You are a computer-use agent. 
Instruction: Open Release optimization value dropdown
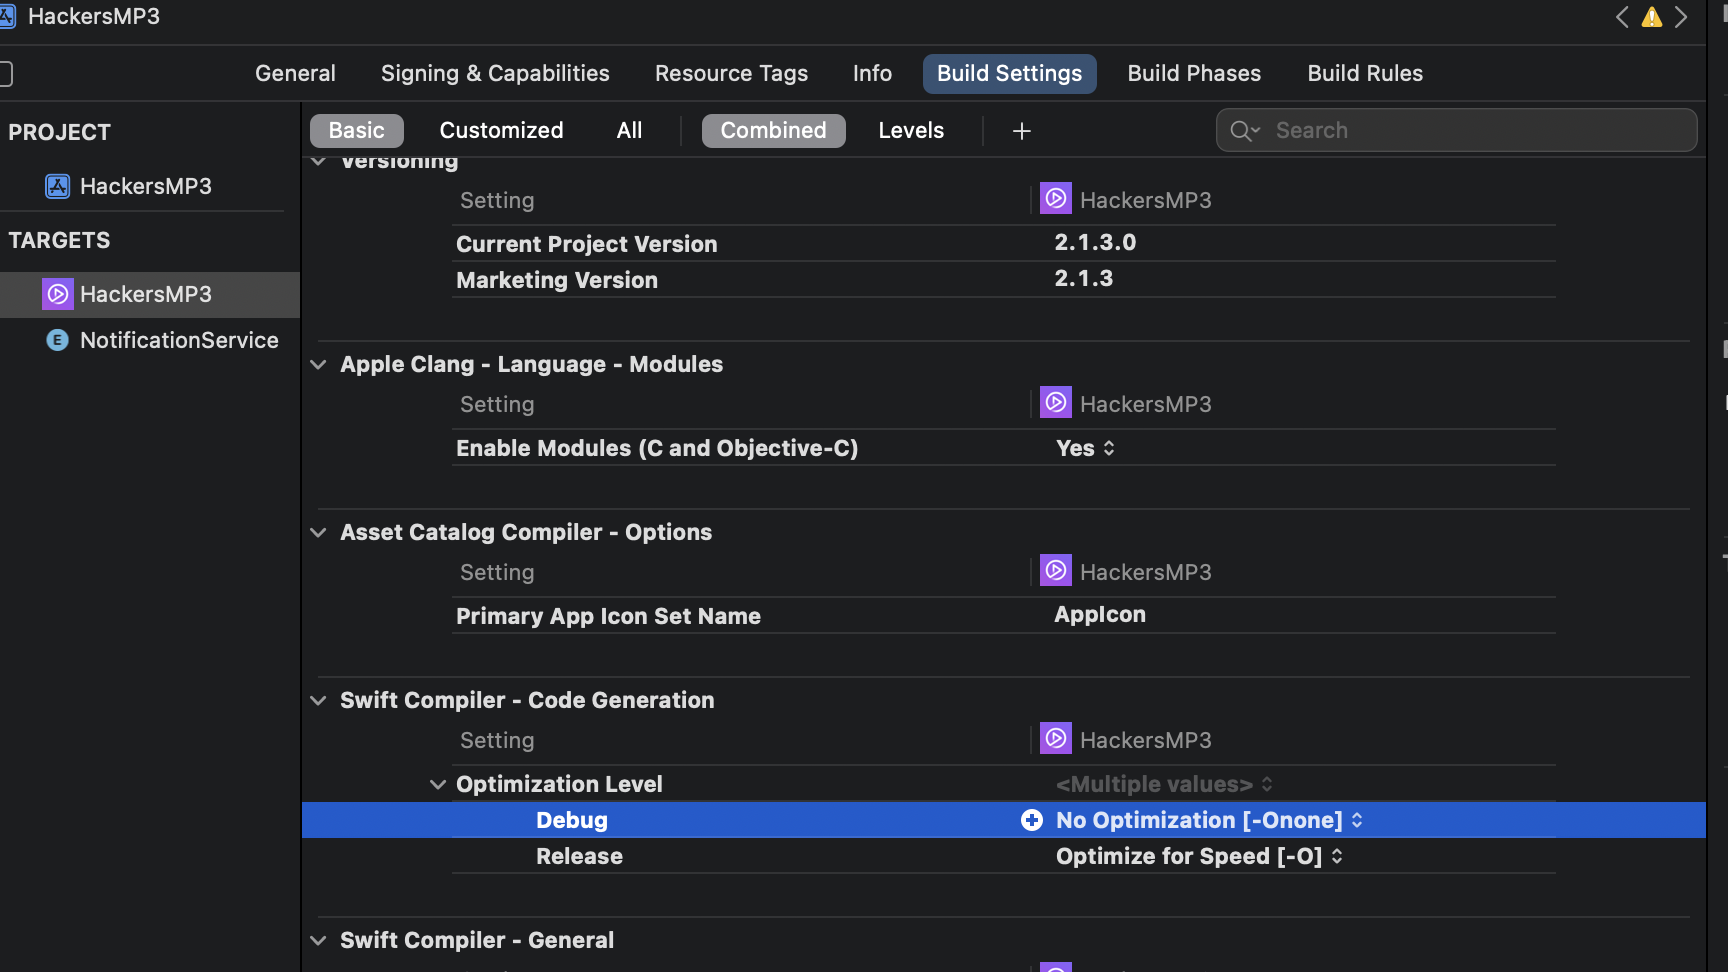[x=1199, y=857]
